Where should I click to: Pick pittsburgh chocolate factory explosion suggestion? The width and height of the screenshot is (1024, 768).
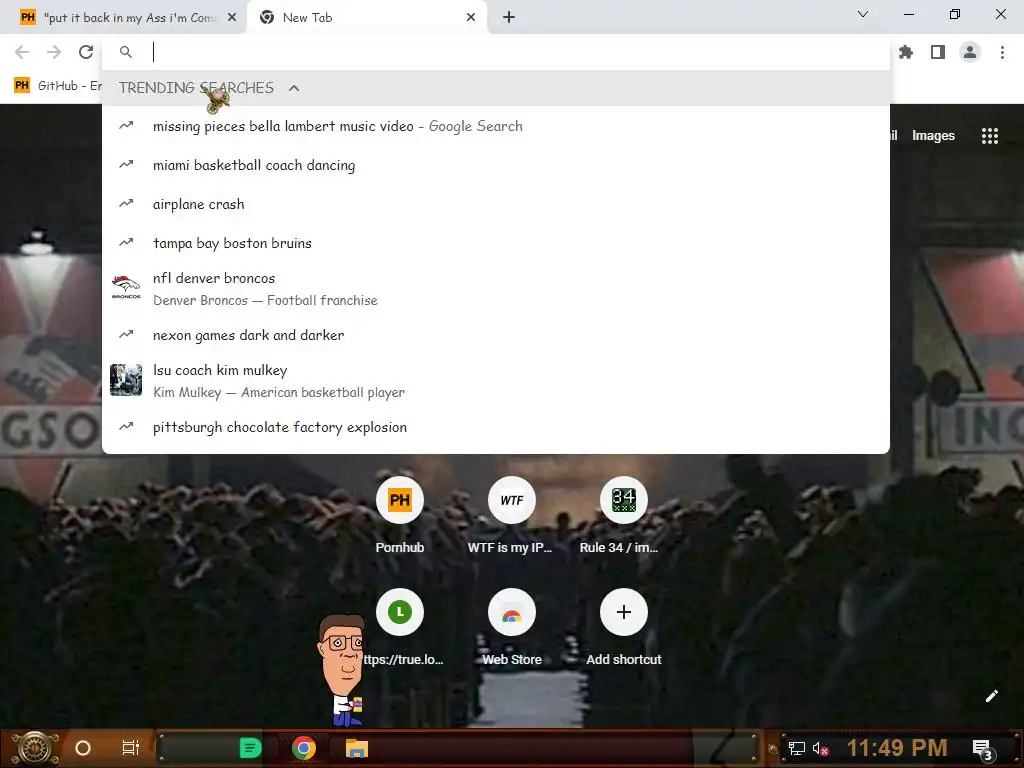[496, 427]
